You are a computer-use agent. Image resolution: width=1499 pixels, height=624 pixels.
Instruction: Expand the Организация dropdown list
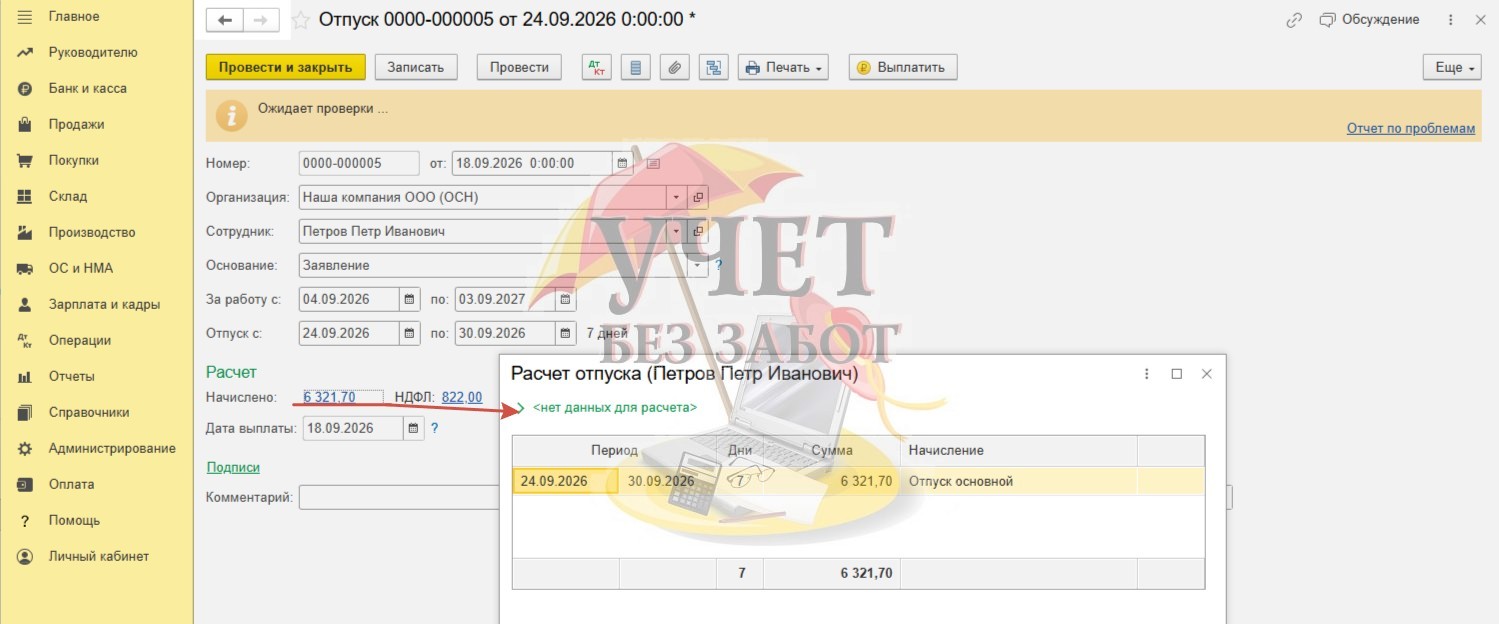[x=676, y=197]
